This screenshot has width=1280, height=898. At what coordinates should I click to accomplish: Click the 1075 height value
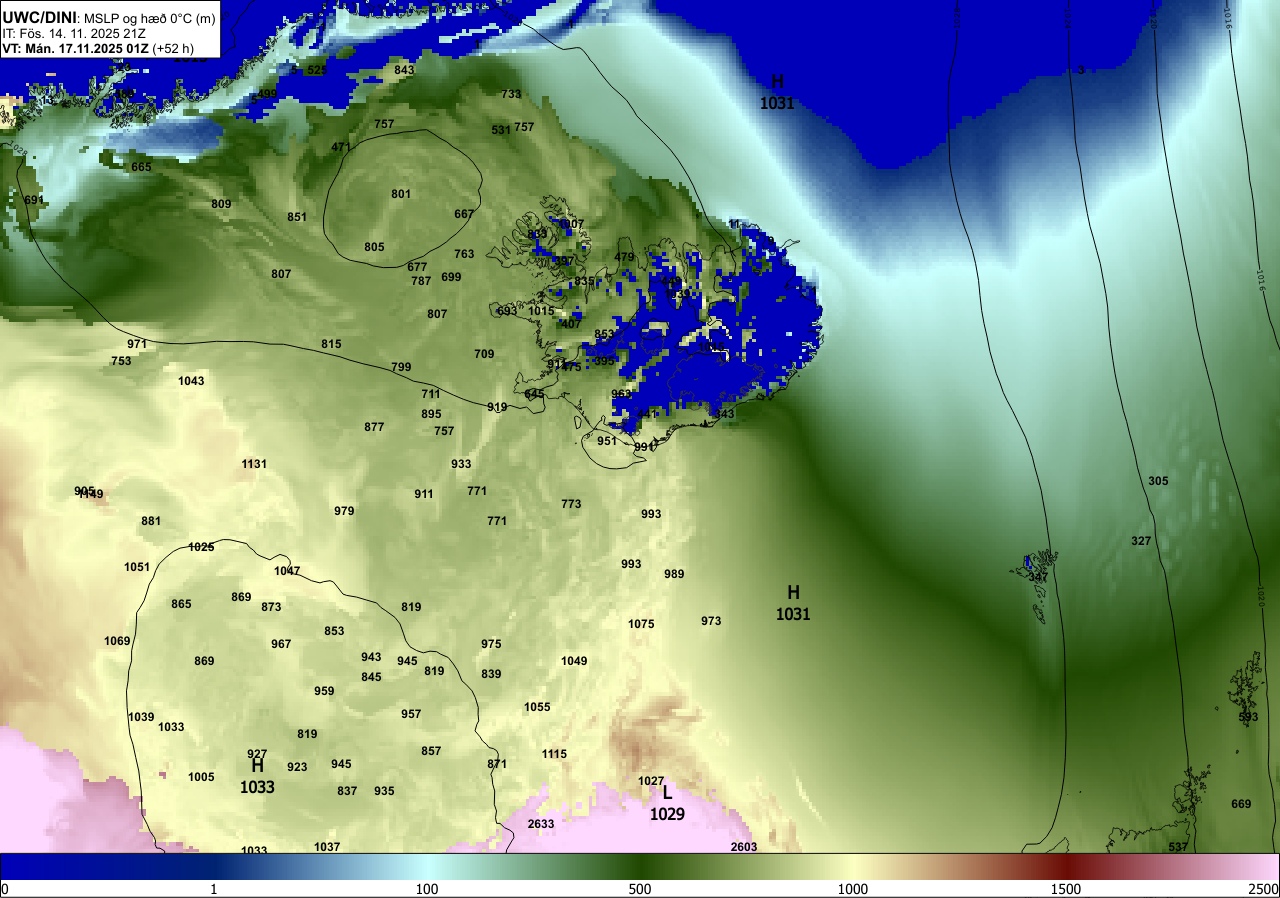tap(641, 624)
